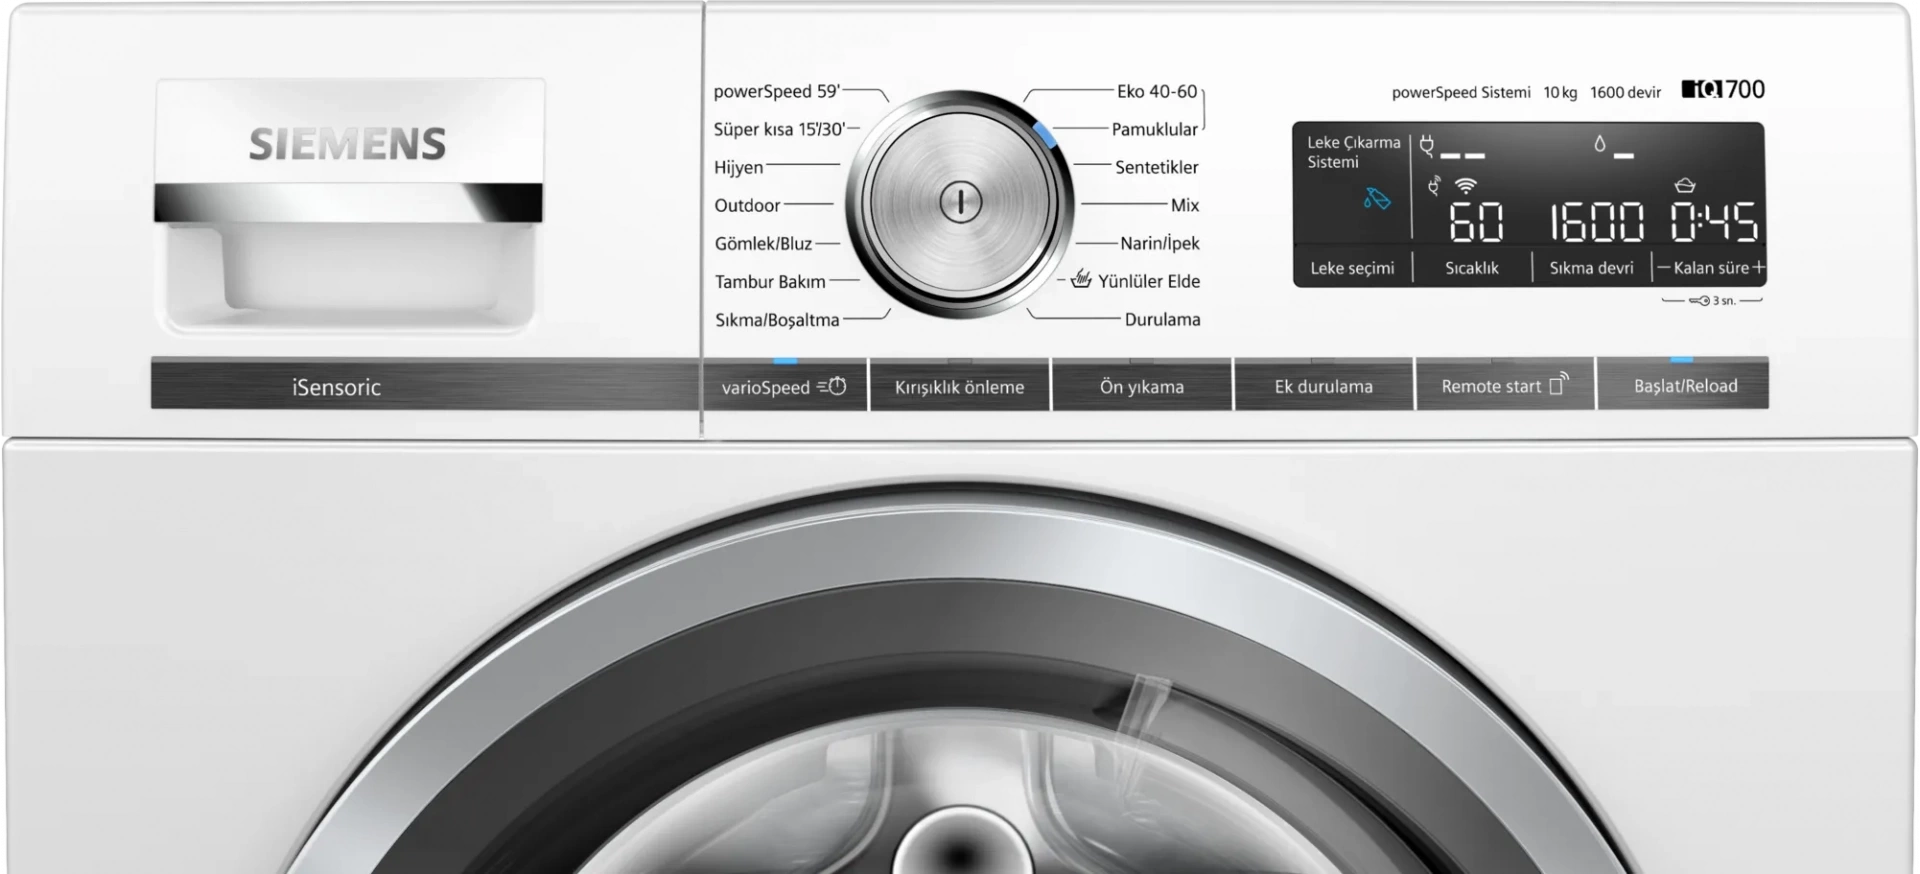1920x874 pixels.
Task: Click the powerSpeed Sistemi text
Action: (x=1461, y=92)
